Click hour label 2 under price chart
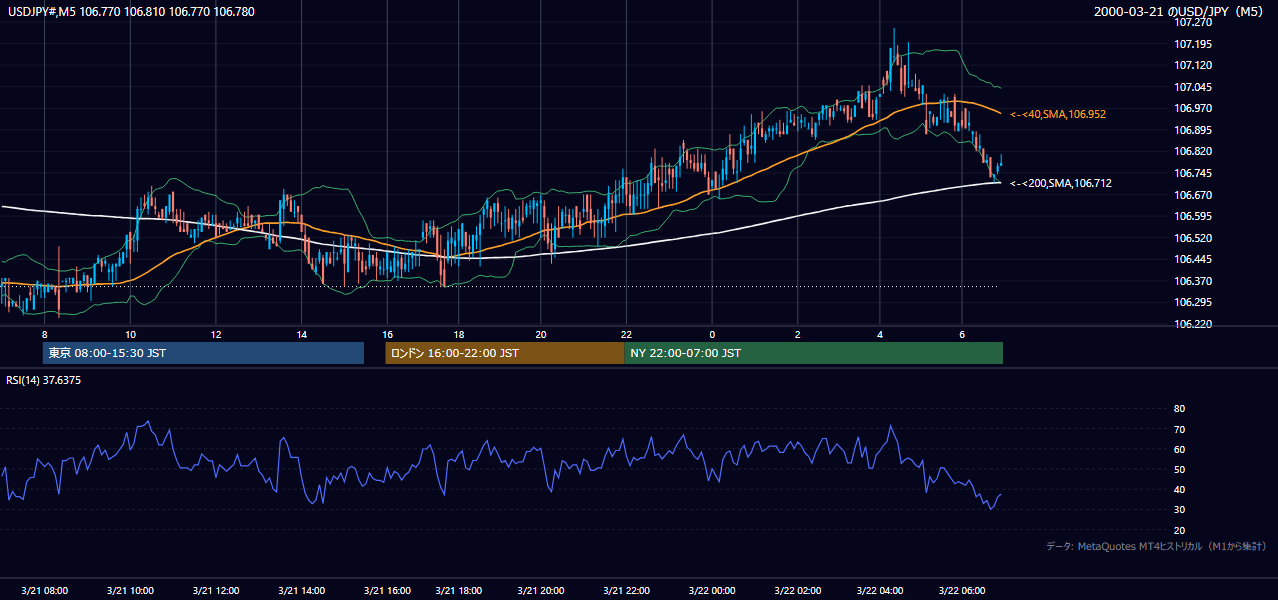The image size is (1278, 600). 798,334
